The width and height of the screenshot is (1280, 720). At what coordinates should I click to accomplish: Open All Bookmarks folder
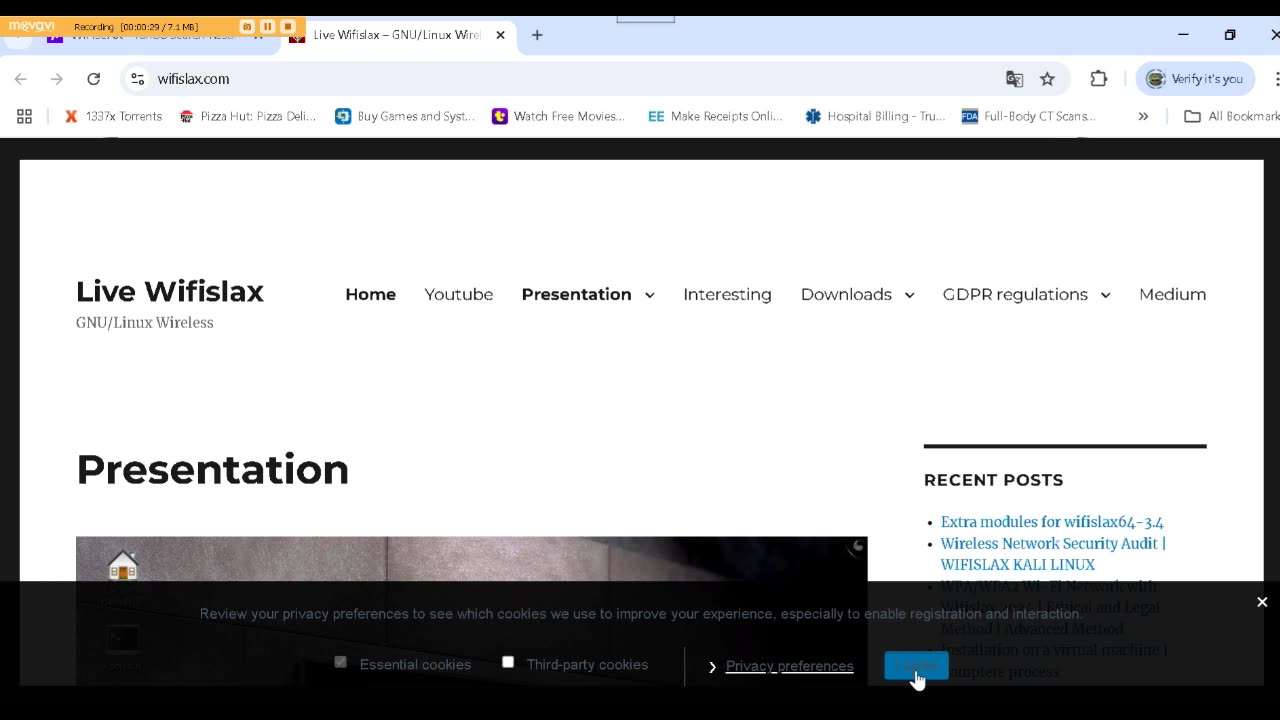(1232, 116)
